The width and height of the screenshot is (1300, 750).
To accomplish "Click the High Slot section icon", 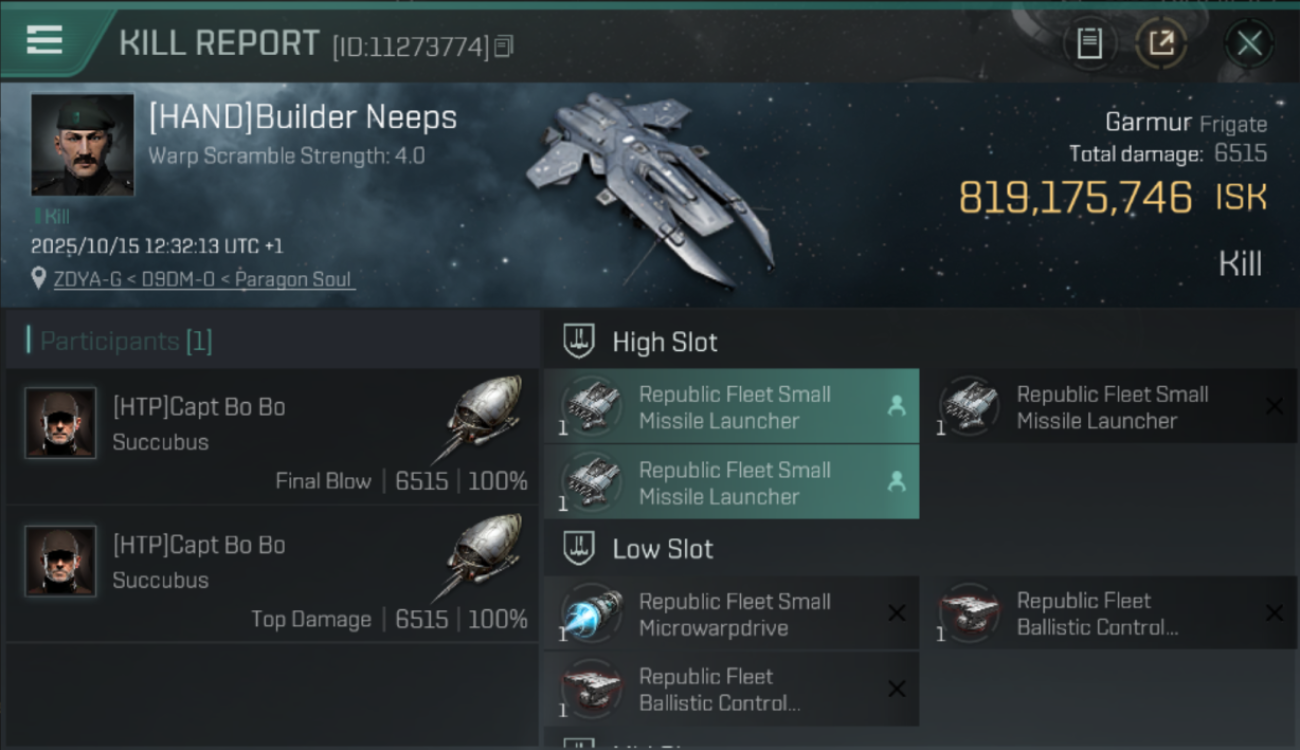I will tap(579, 341).
